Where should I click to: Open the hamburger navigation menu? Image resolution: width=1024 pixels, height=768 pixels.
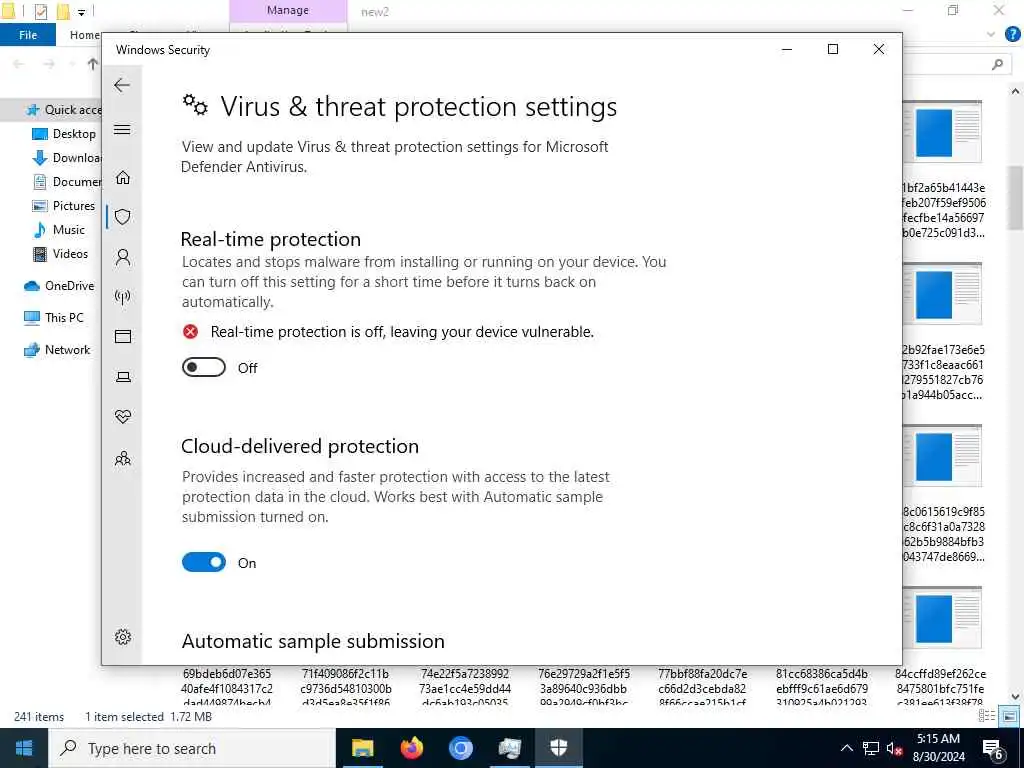[121, 129]
